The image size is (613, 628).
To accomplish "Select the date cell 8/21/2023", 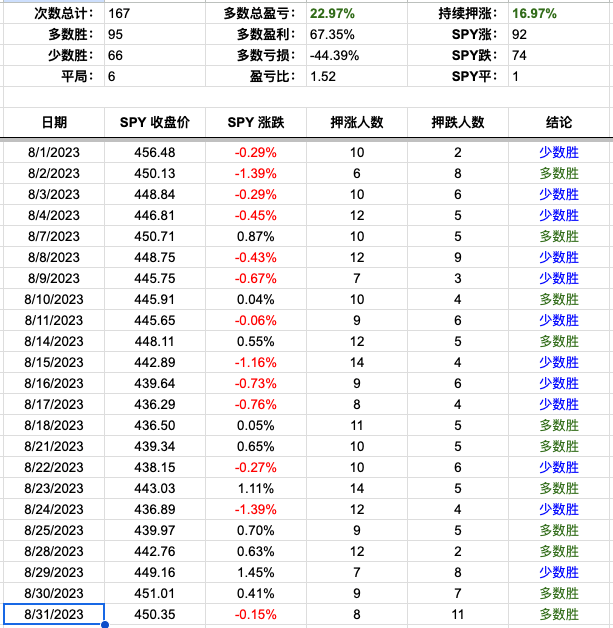I will [54, 446].
